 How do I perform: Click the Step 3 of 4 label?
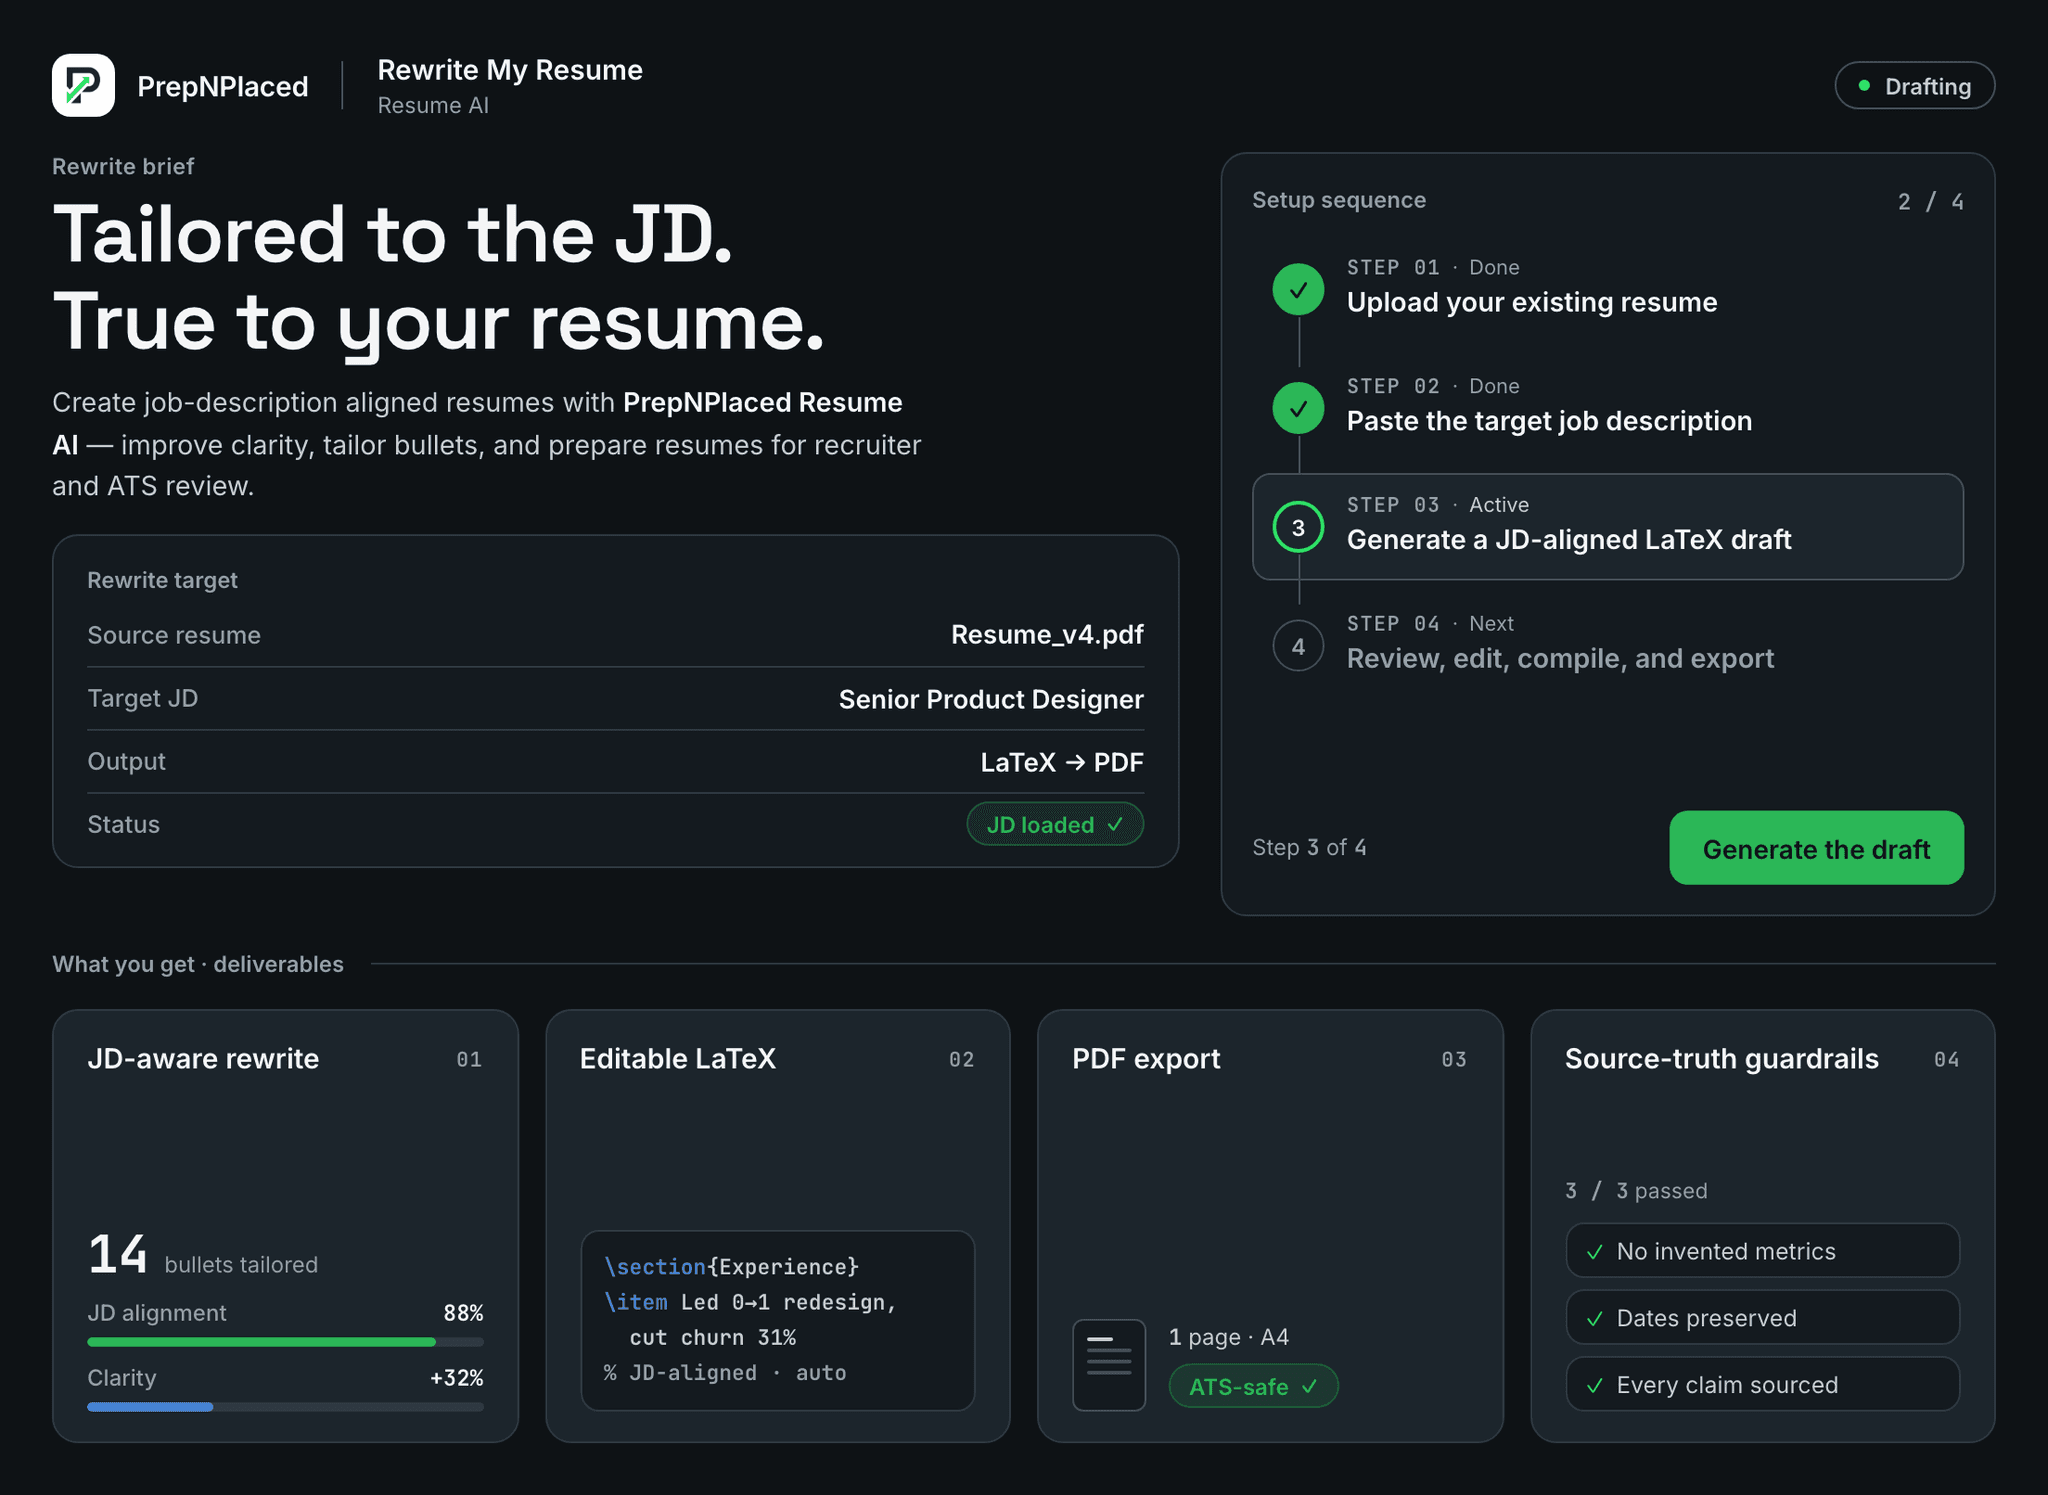pos(1309,848)
